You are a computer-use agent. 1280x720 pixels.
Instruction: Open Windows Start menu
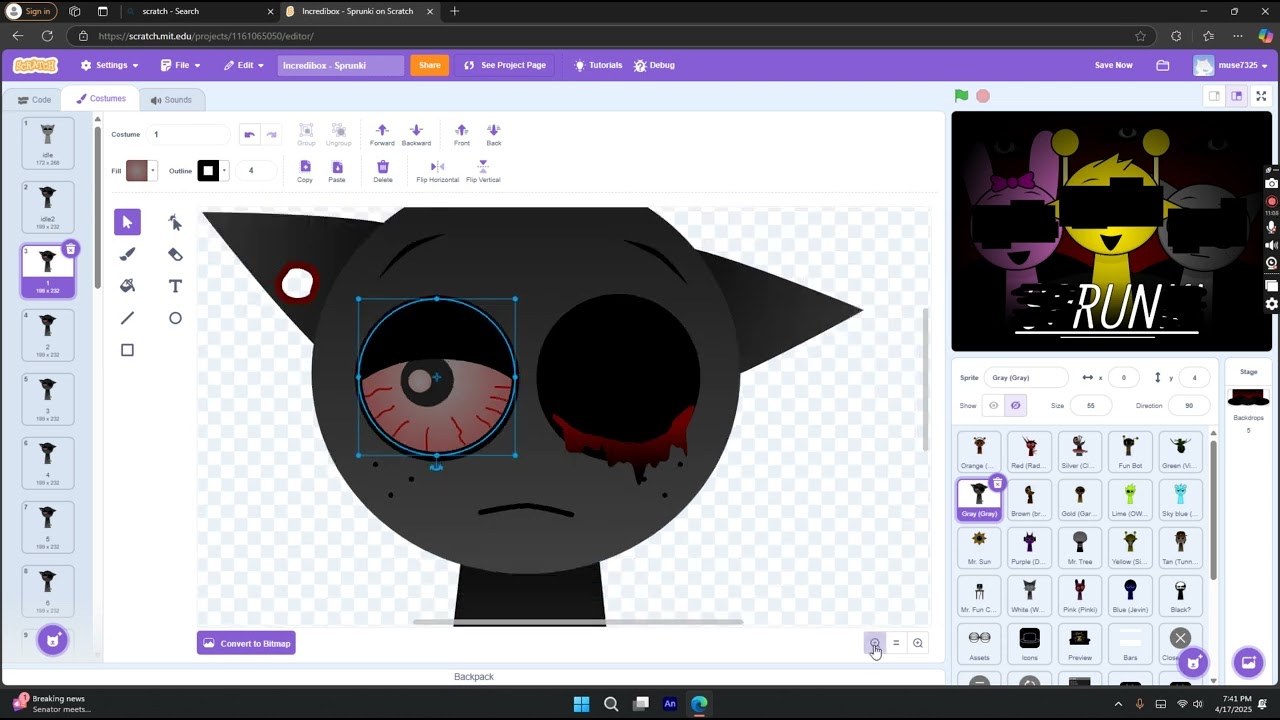coord(581,704)
